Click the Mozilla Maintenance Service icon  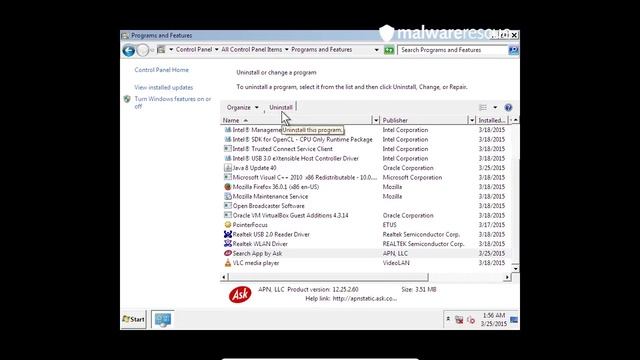(x=228, y=196)
